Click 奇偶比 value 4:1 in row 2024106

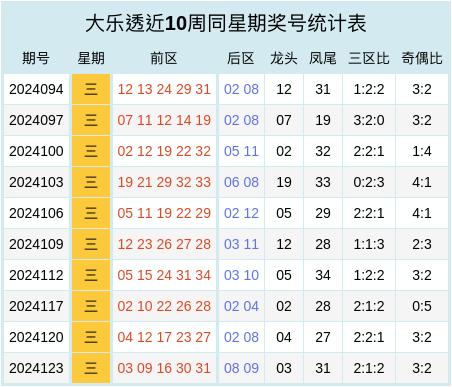(422, 213)
